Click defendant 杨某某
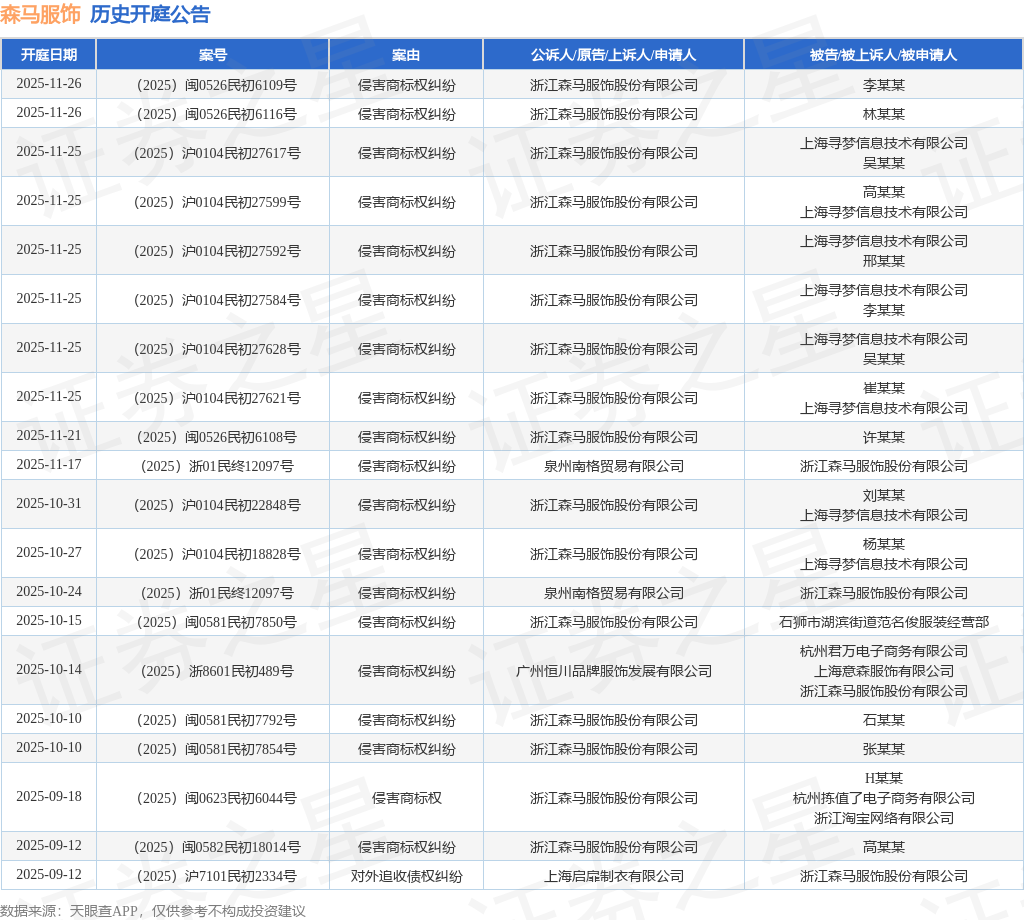Image resolution: width=1024 pixels, height=920 pixels. (x=884, y=544)
